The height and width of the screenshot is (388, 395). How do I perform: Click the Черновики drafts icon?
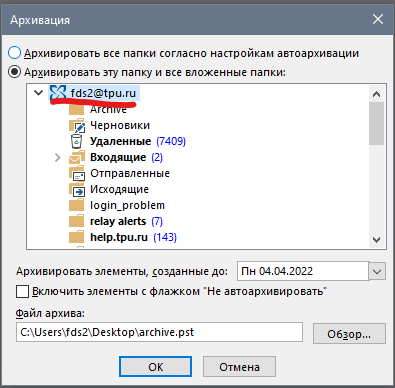point(77,125)
